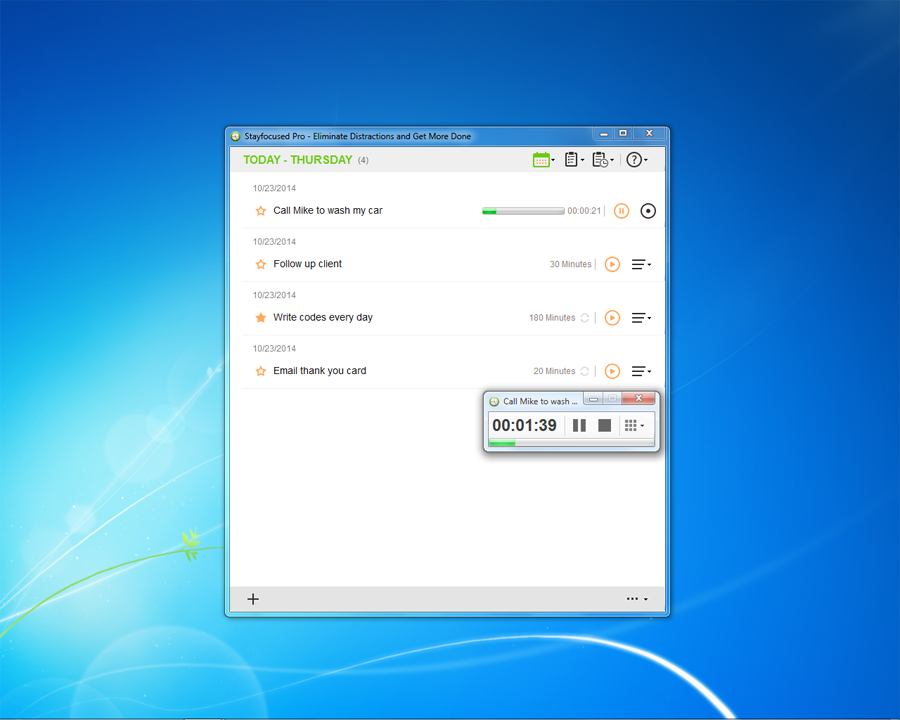Add a new task with plus button
Screen dimensions: 900x720
pos(253,599)
